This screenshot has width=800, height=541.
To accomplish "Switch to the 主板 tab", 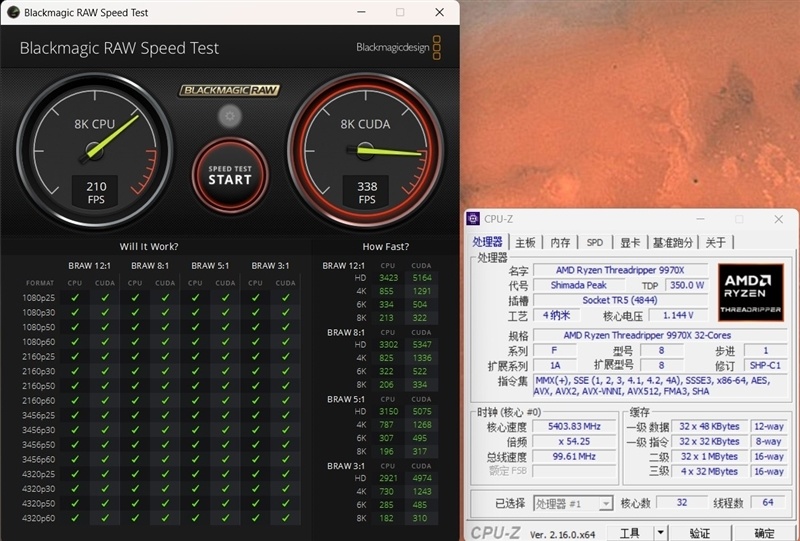I will [x=525, y=242].
